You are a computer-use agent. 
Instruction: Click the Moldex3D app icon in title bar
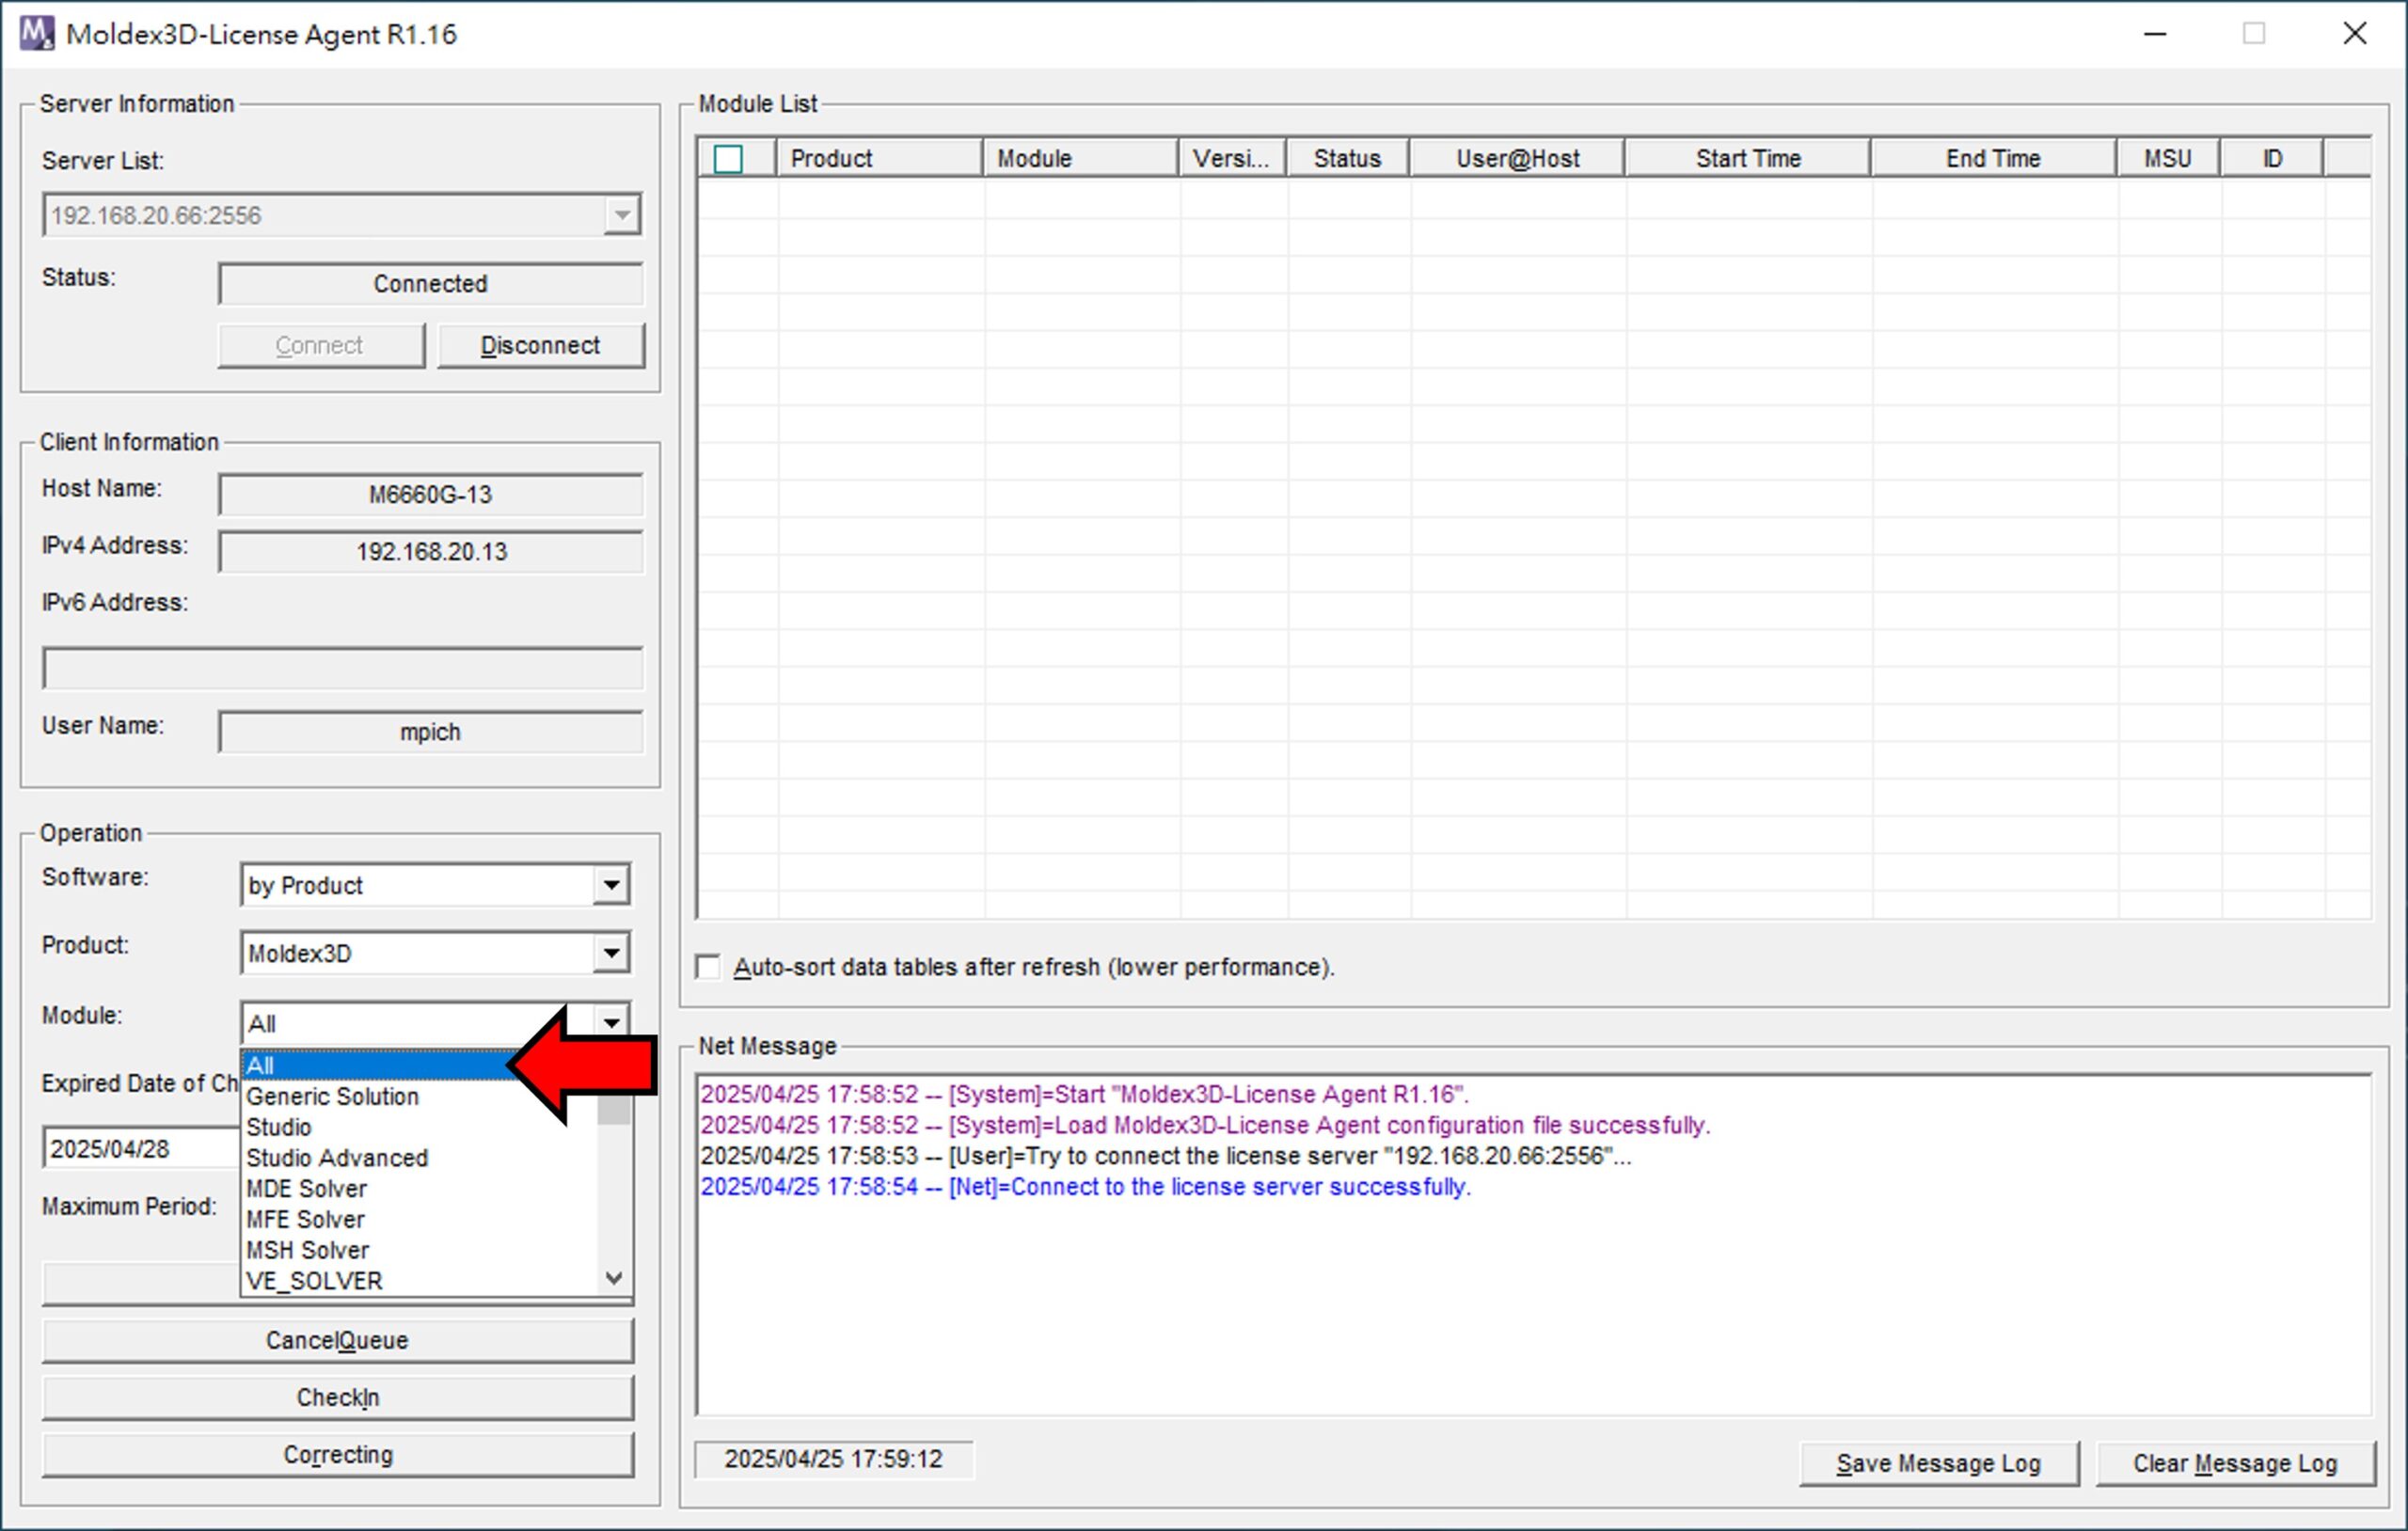[37, 33]
